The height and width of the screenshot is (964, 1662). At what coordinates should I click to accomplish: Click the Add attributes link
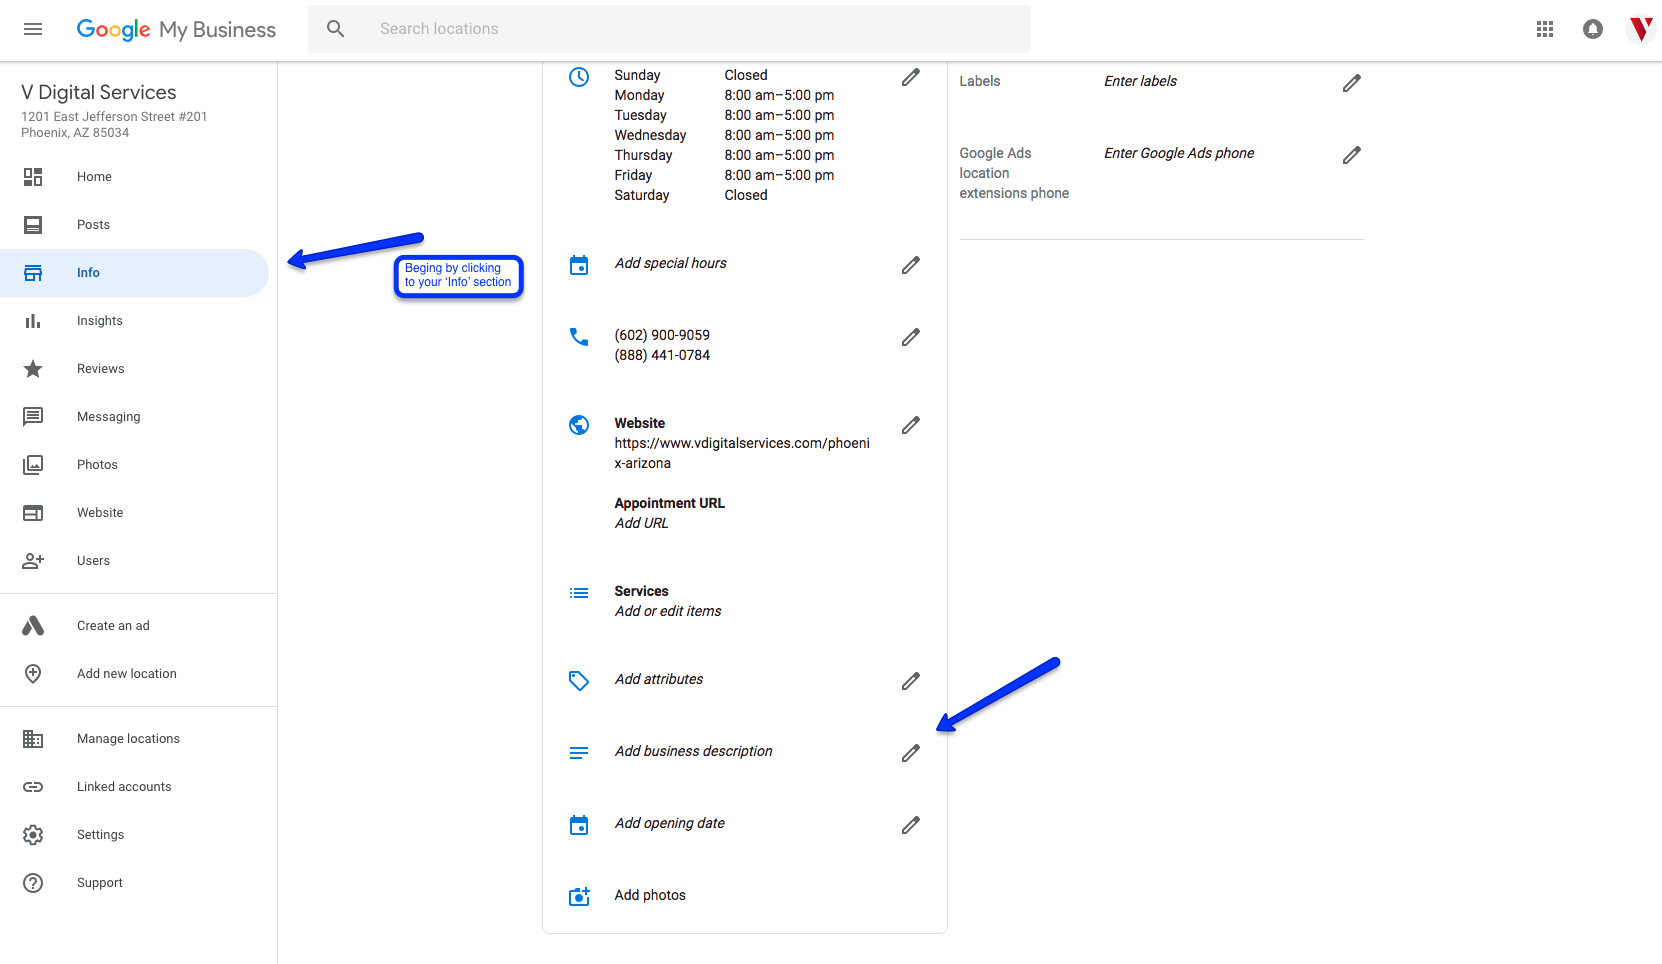point(659,679)
